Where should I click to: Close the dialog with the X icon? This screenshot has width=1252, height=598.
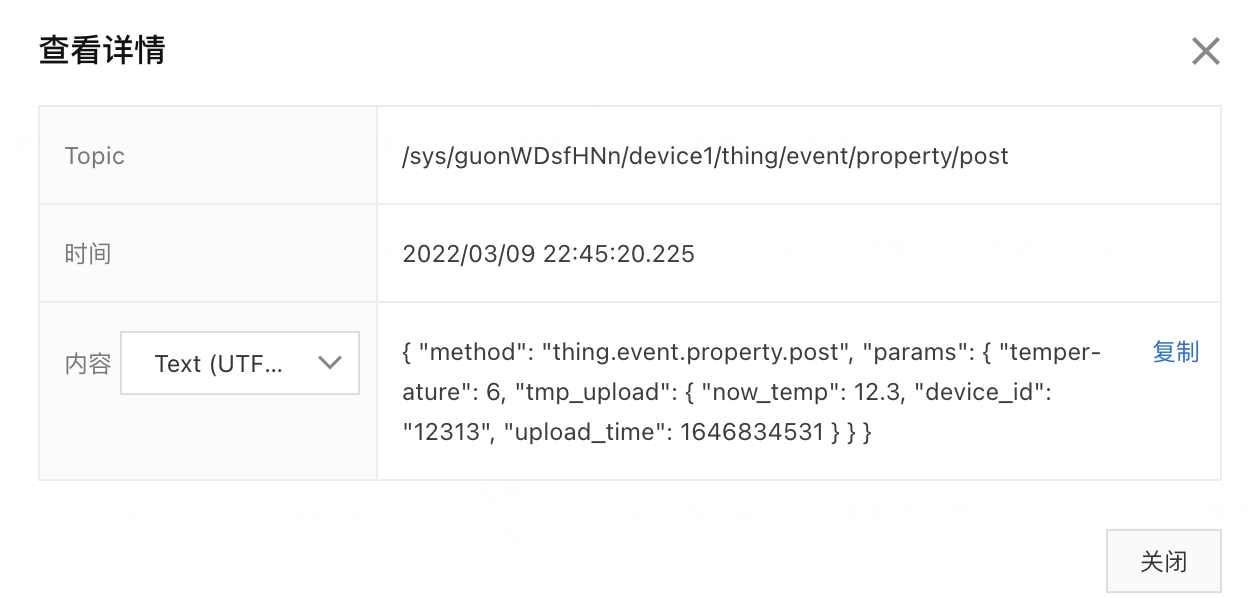click(1205, 51)
